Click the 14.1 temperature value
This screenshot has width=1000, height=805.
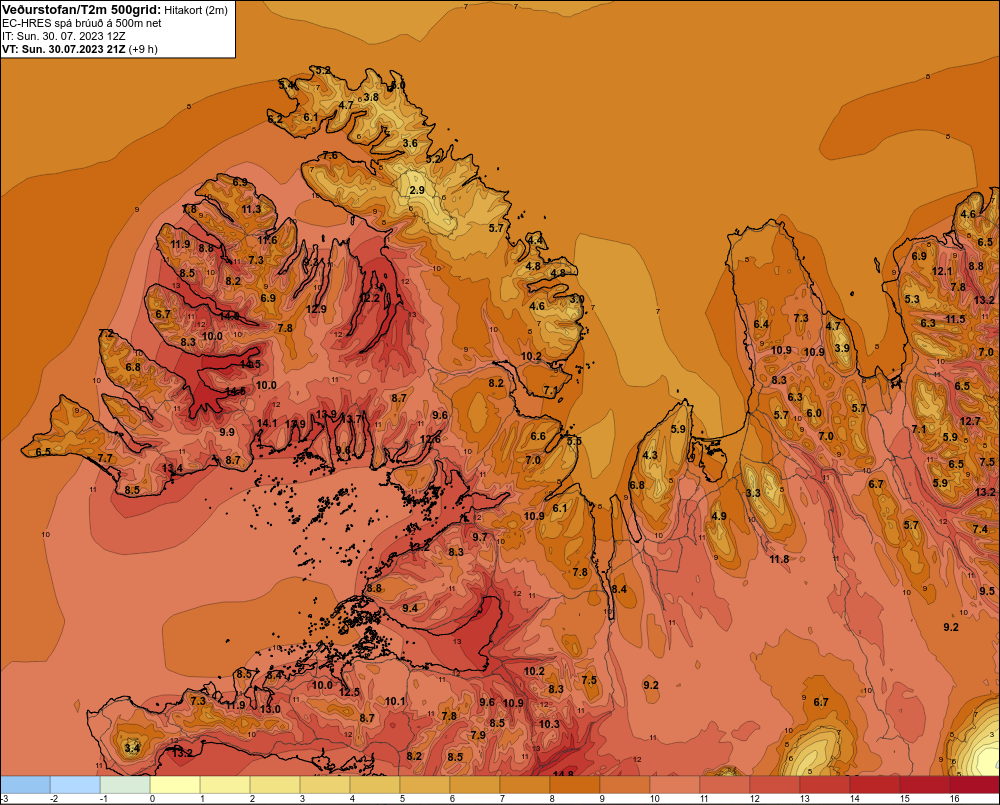(267, 423)
